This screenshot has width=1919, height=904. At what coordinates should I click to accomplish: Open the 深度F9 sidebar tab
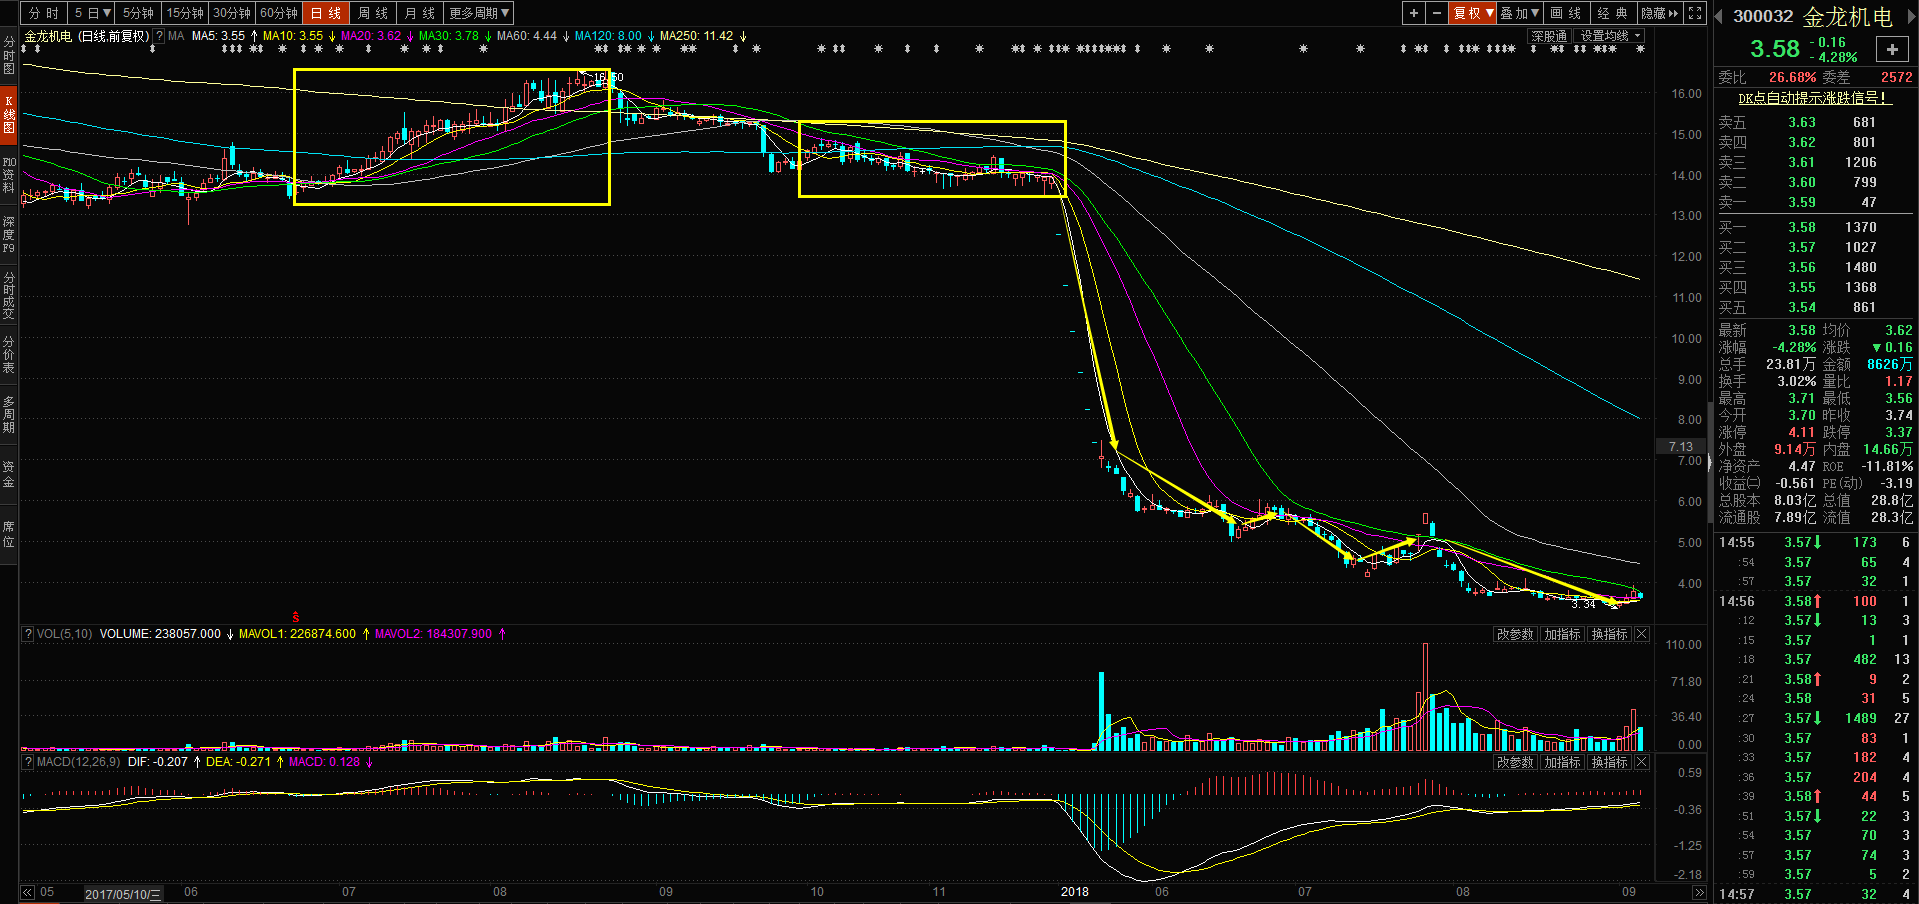(9, 234)
